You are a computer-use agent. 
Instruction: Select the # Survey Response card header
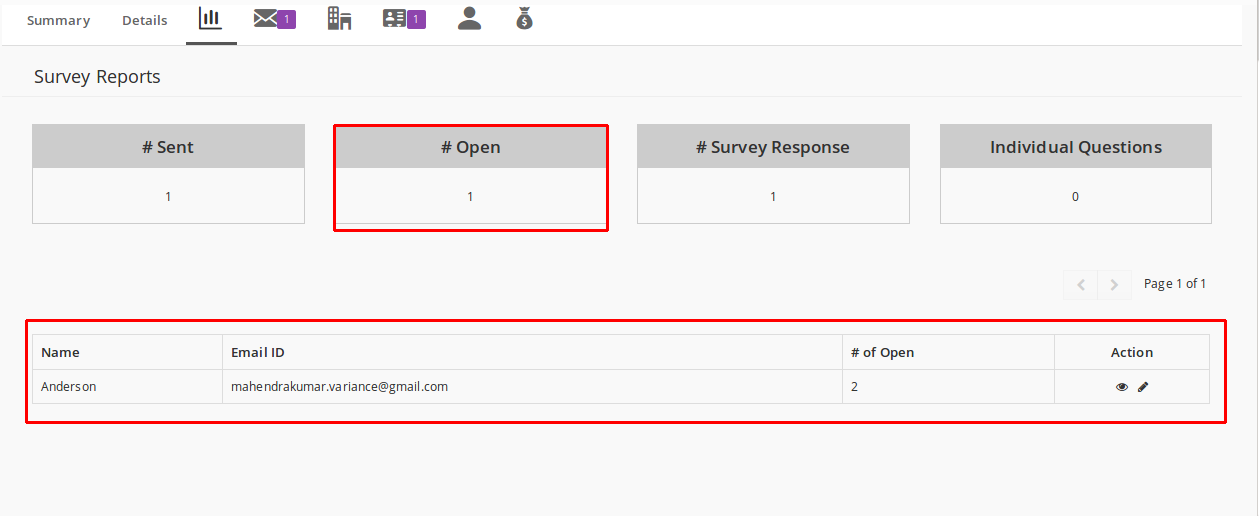coord(773,147)
